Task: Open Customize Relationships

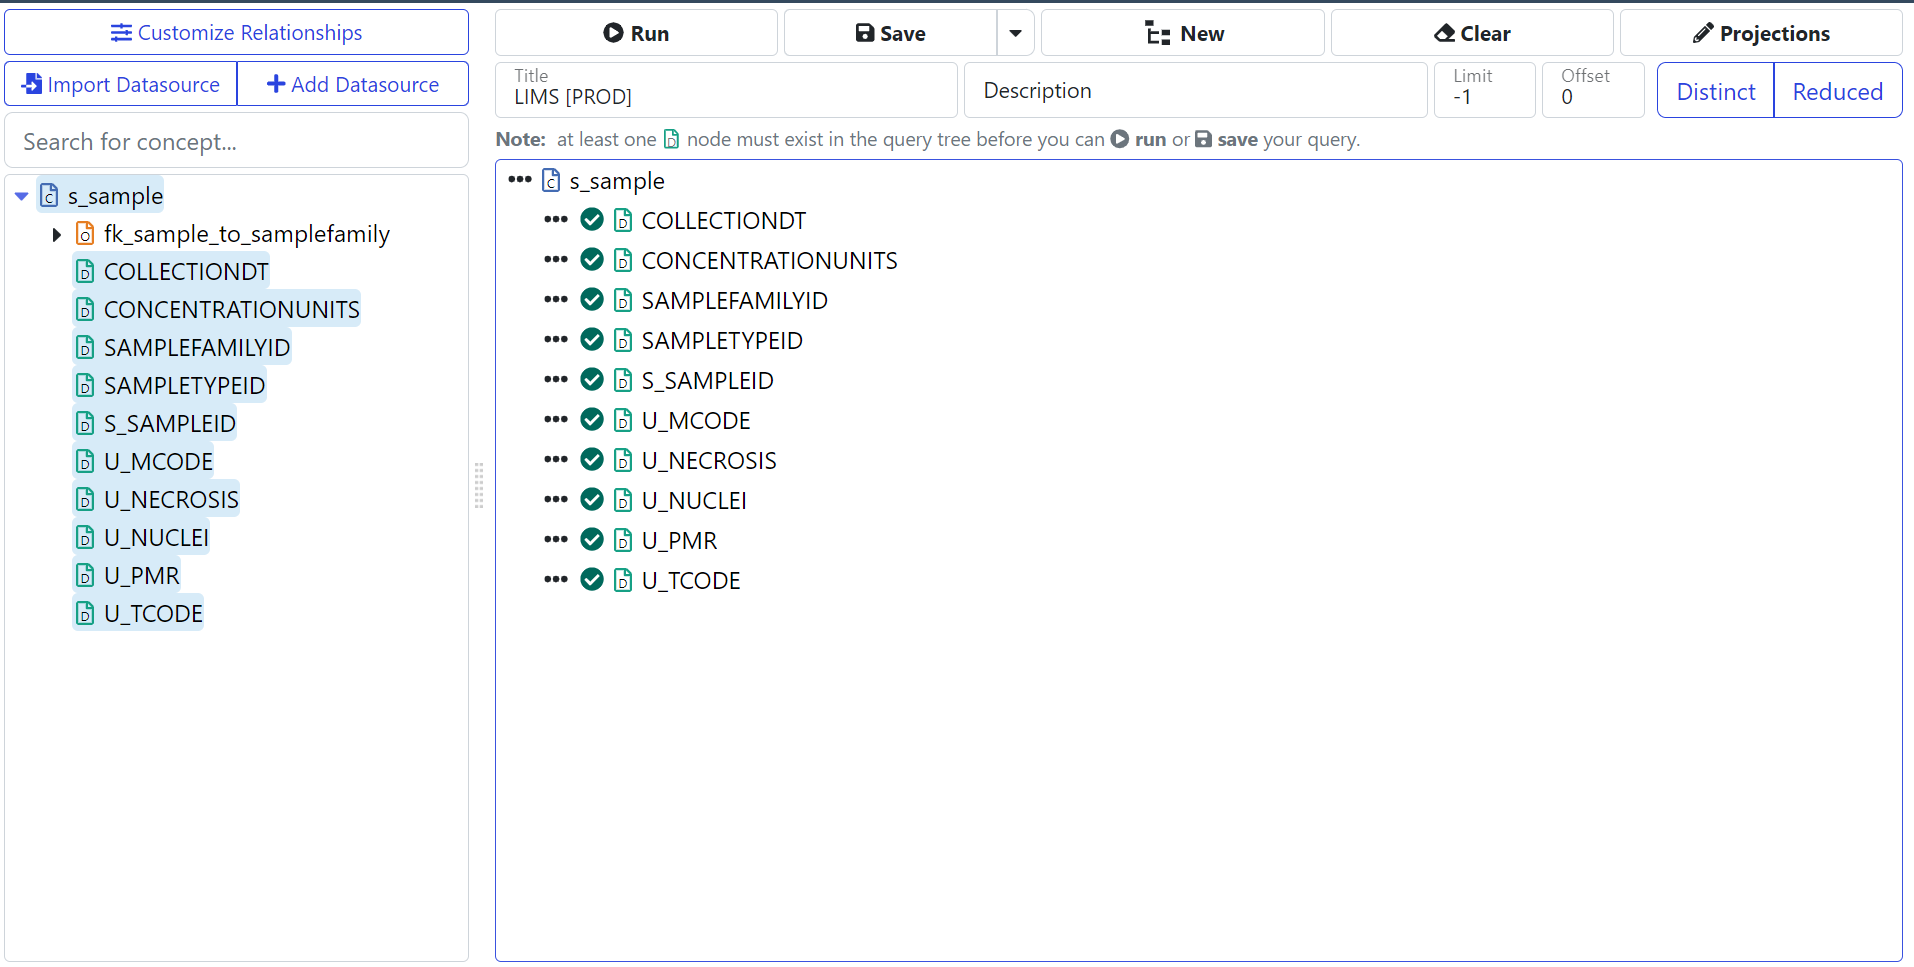Action: click(236, 33)
